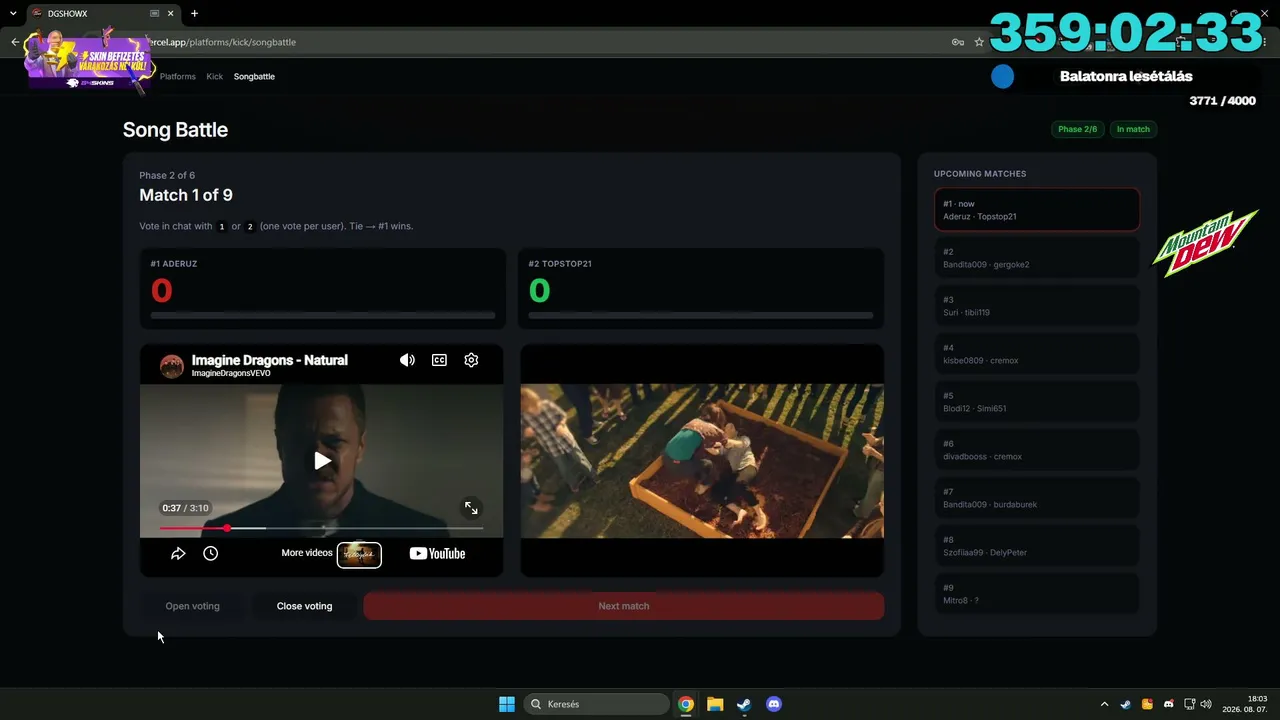Select upcoming match #3 Suri · tibi1119

pos(1037,306)
